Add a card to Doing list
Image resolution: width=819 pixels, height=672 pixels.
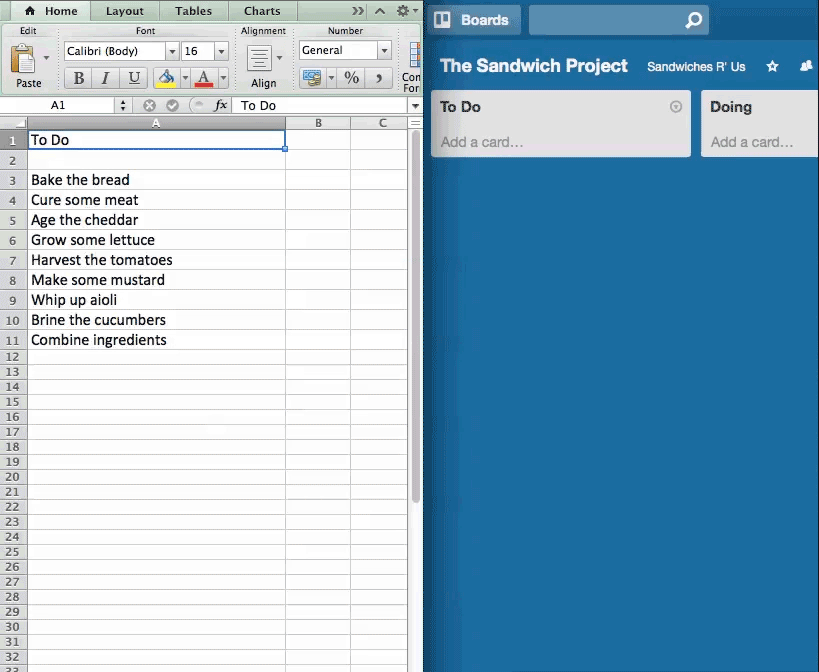(x=752, y=142)
